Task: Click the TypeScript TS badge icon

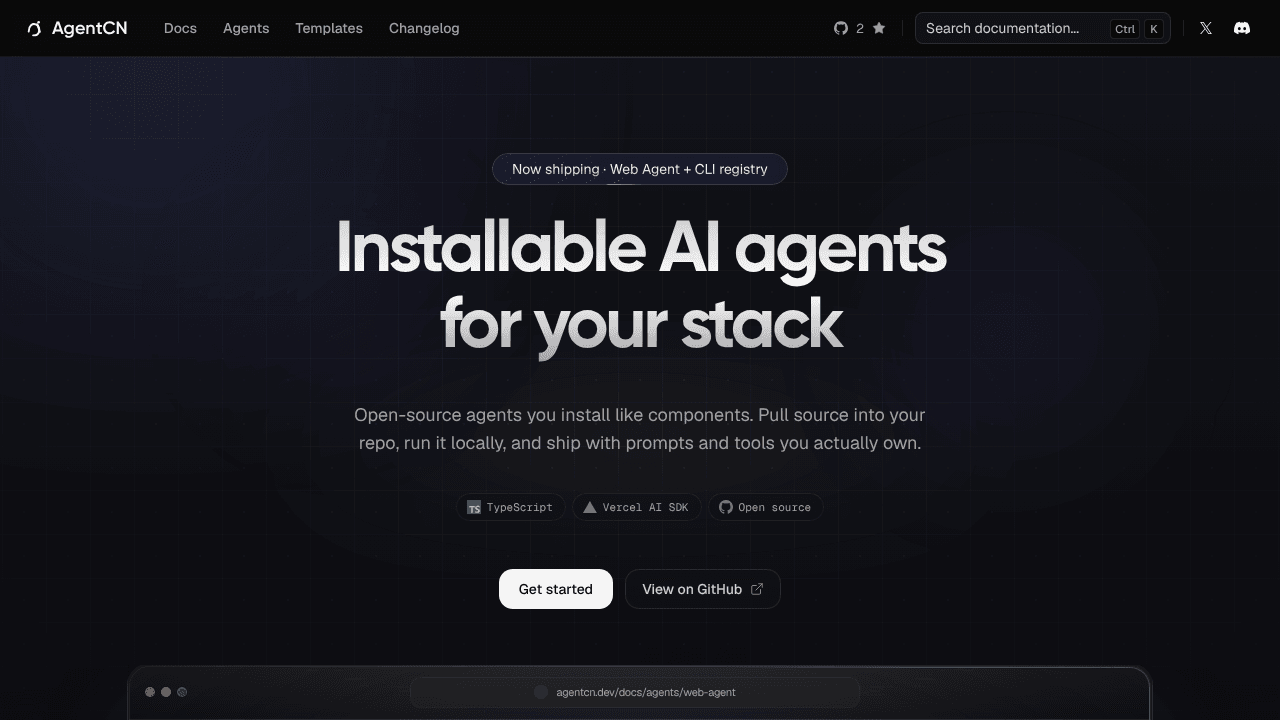Action: [x=474, y=508]
